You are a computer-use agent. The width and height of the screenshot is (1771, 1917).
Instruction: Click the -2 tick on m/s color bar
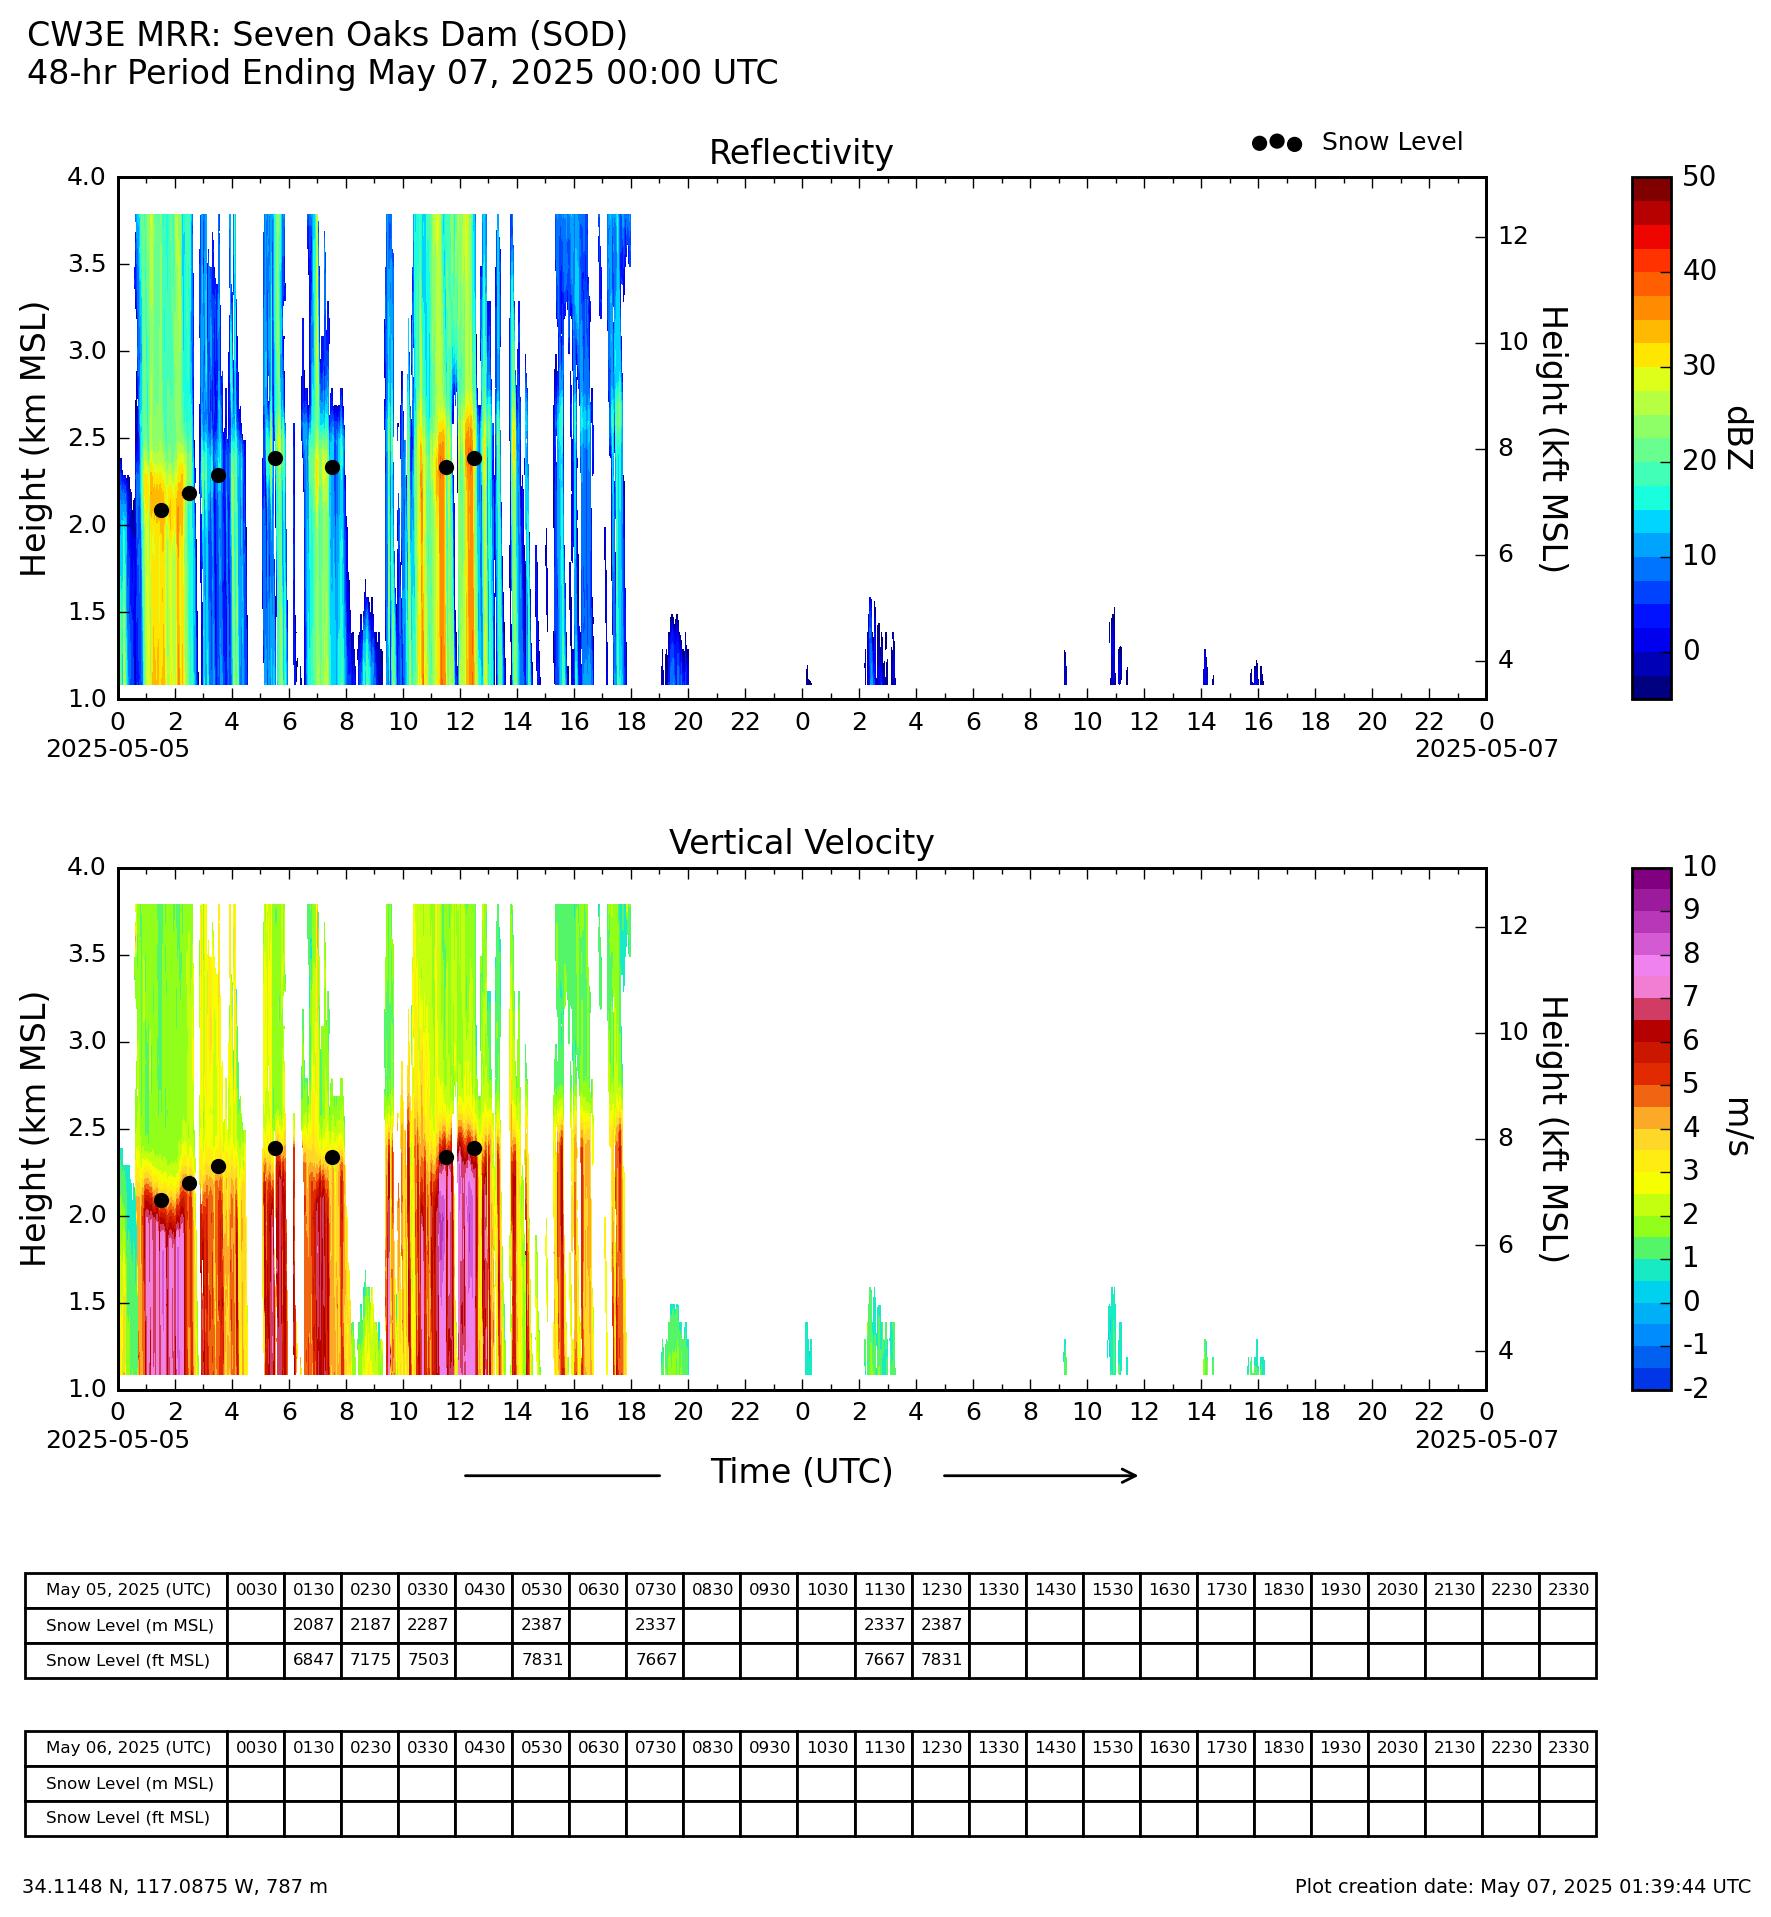1695,1388
